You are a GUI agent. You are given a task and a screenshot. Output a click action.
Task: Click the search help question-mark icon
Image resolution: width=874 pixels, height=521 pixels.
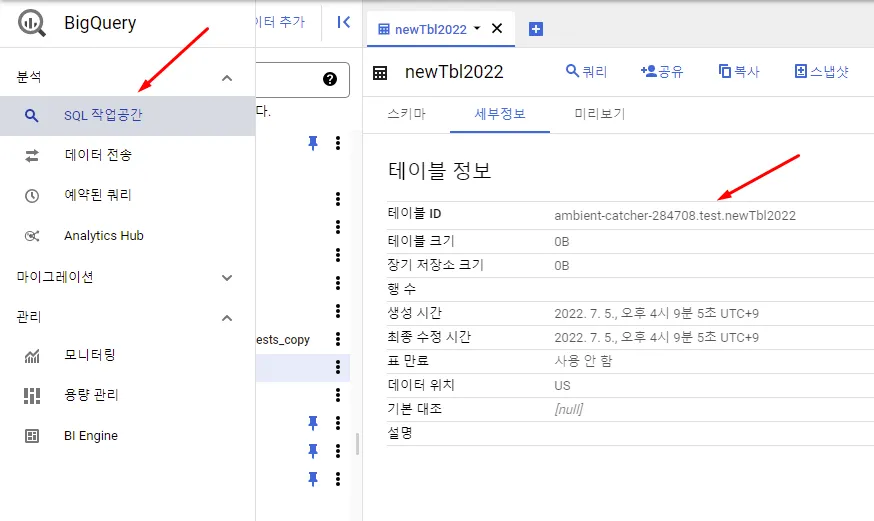pyautogui.click(x=330, y=79)
